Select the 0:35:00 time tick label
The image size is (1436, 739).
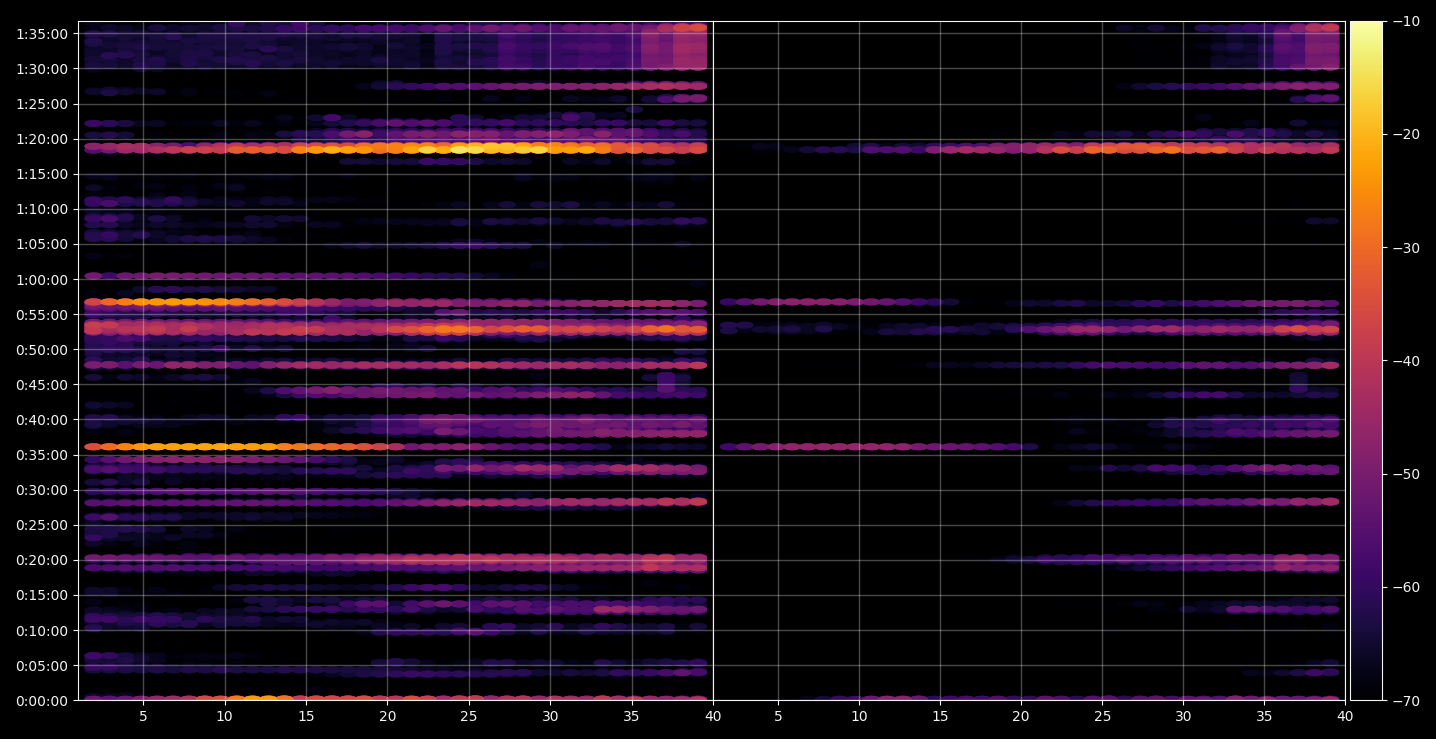[x=42, y=455]
